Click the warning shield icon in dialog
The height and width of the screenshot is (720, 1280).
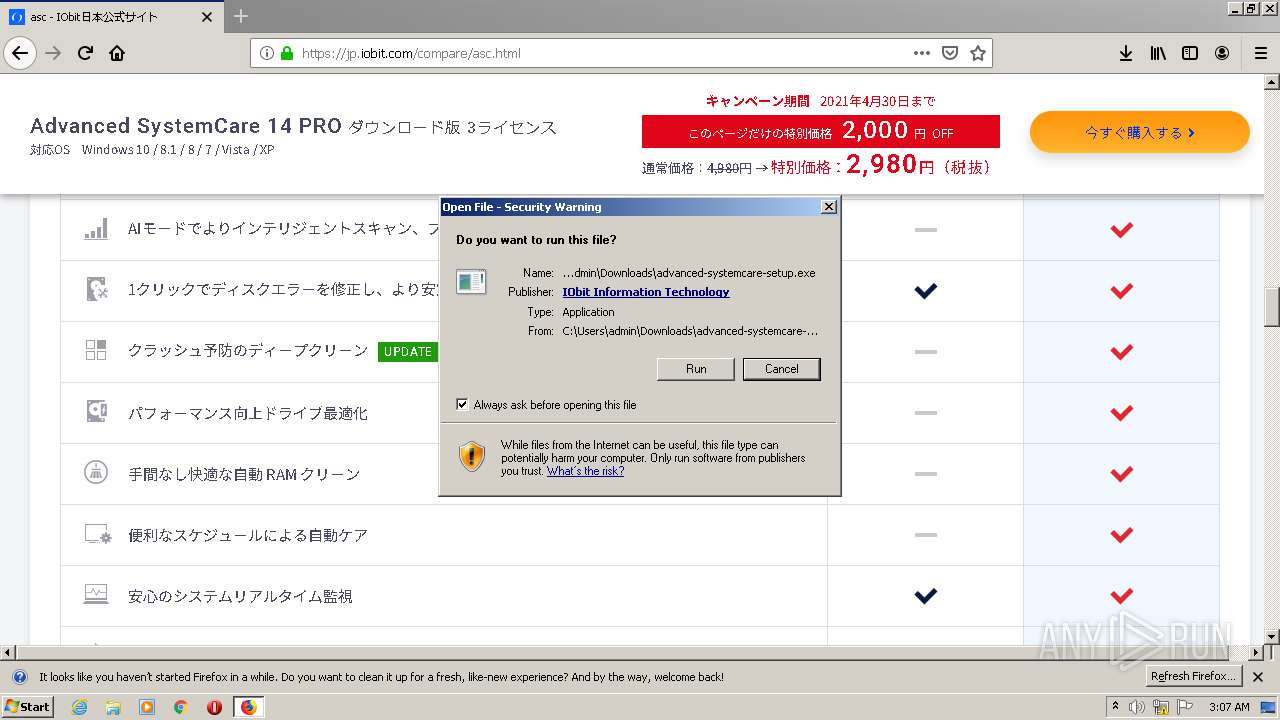[472, 456]
